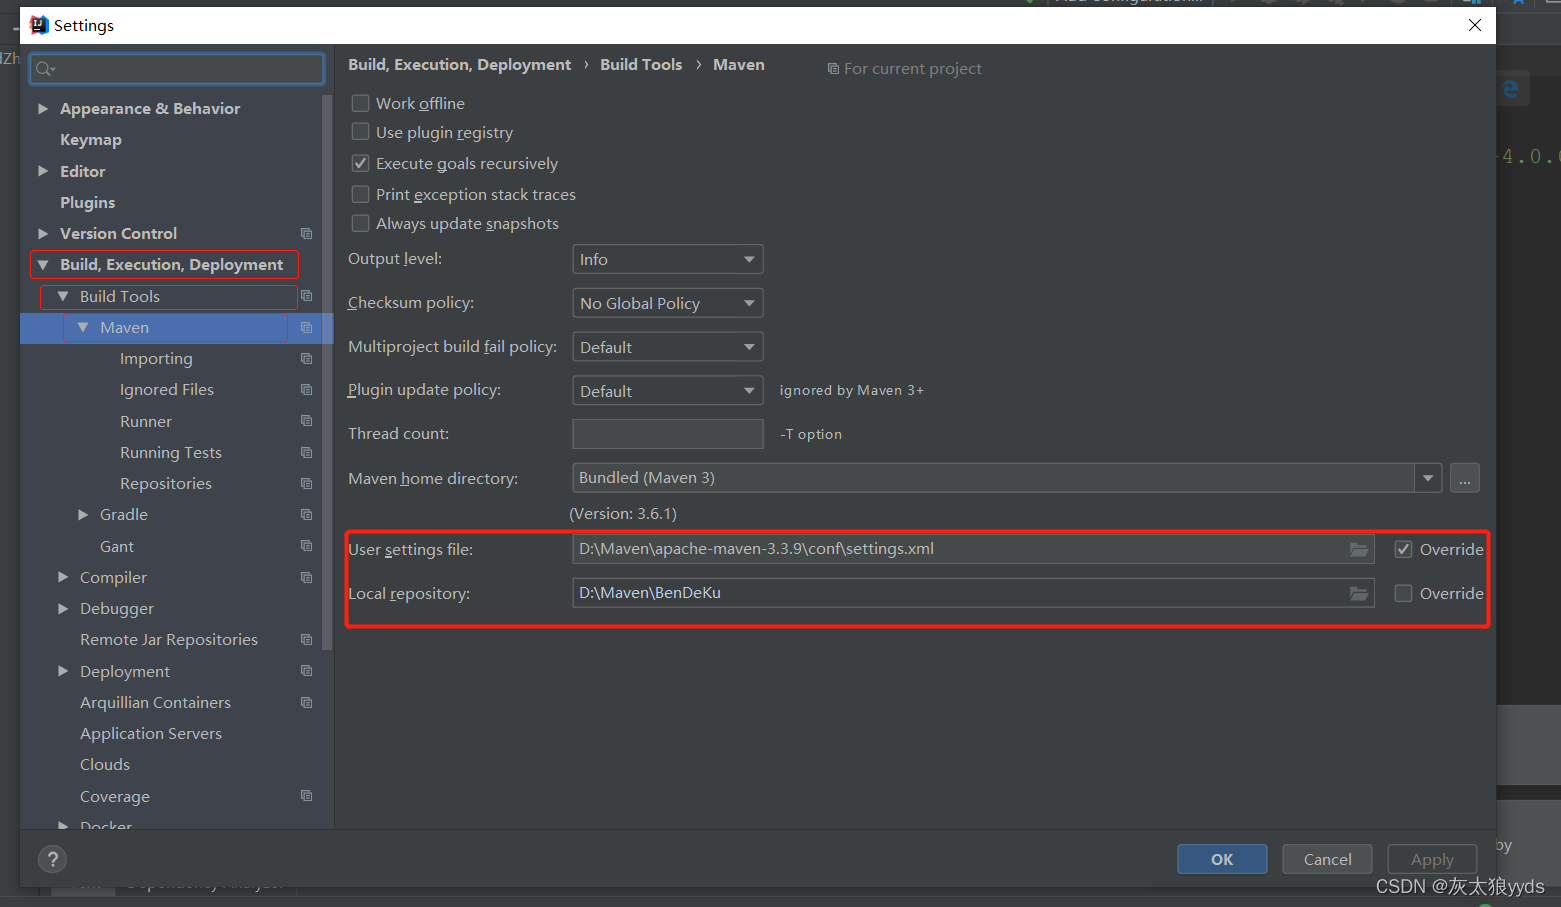Click project-level icon beside Version Control
This screenshot has width=1561, height=907.
[x=307, y=234]
